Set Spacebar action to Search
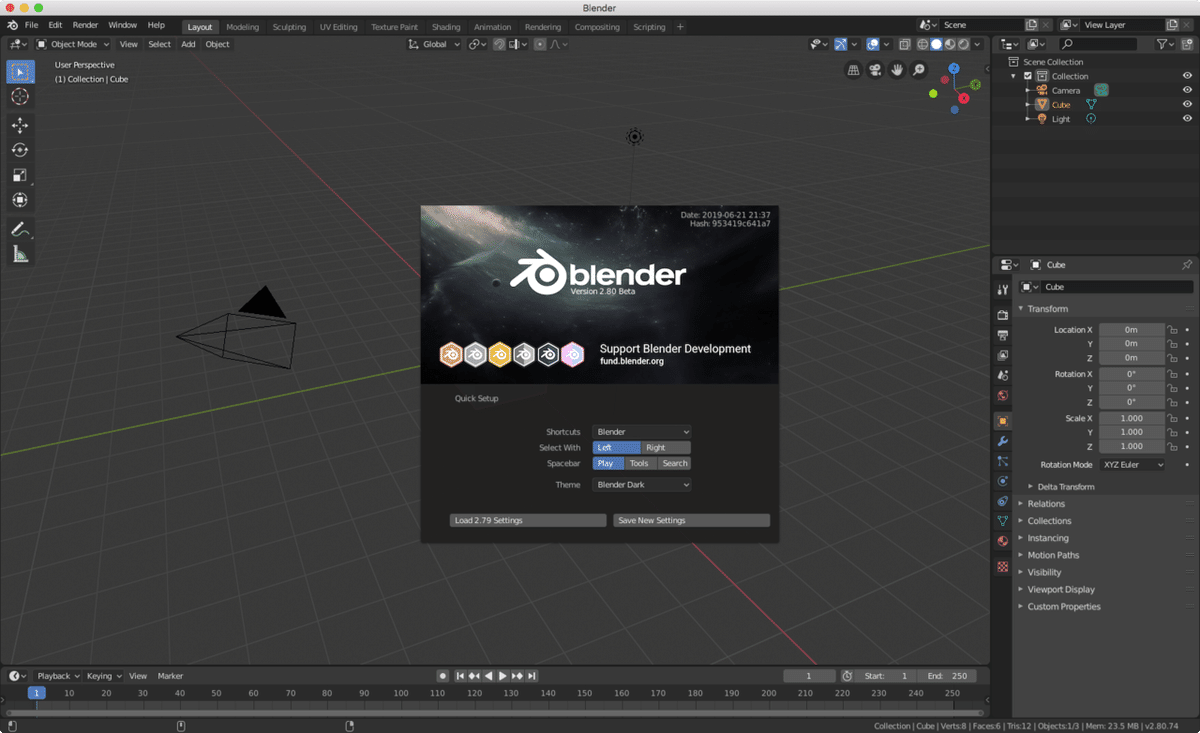This screenshot has width=1200, height=733. pos(675,463)
